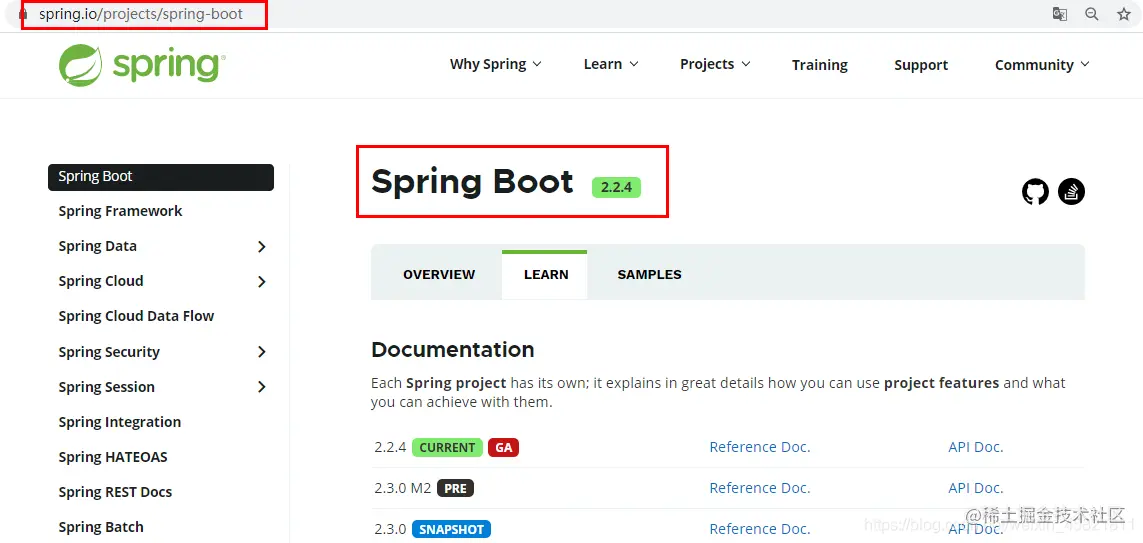Click the PRE badge on 2.3.0 M2

click(x=456, y=488)
